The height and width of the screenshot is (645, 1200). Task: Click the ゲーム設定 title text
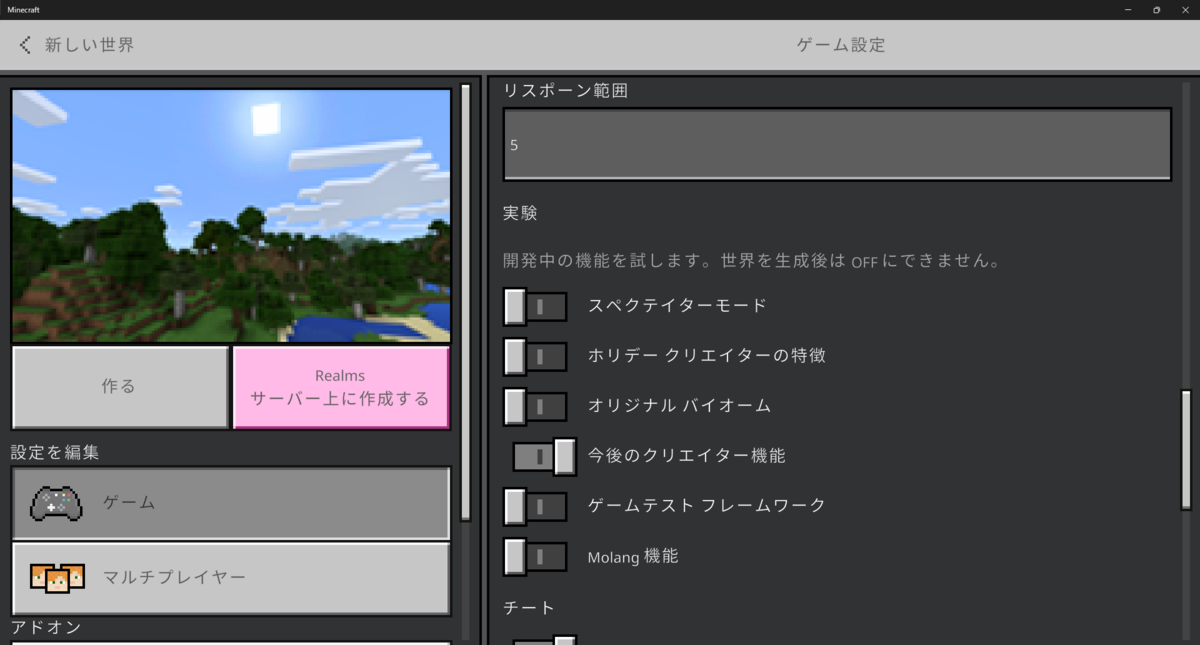click(841, 45)
